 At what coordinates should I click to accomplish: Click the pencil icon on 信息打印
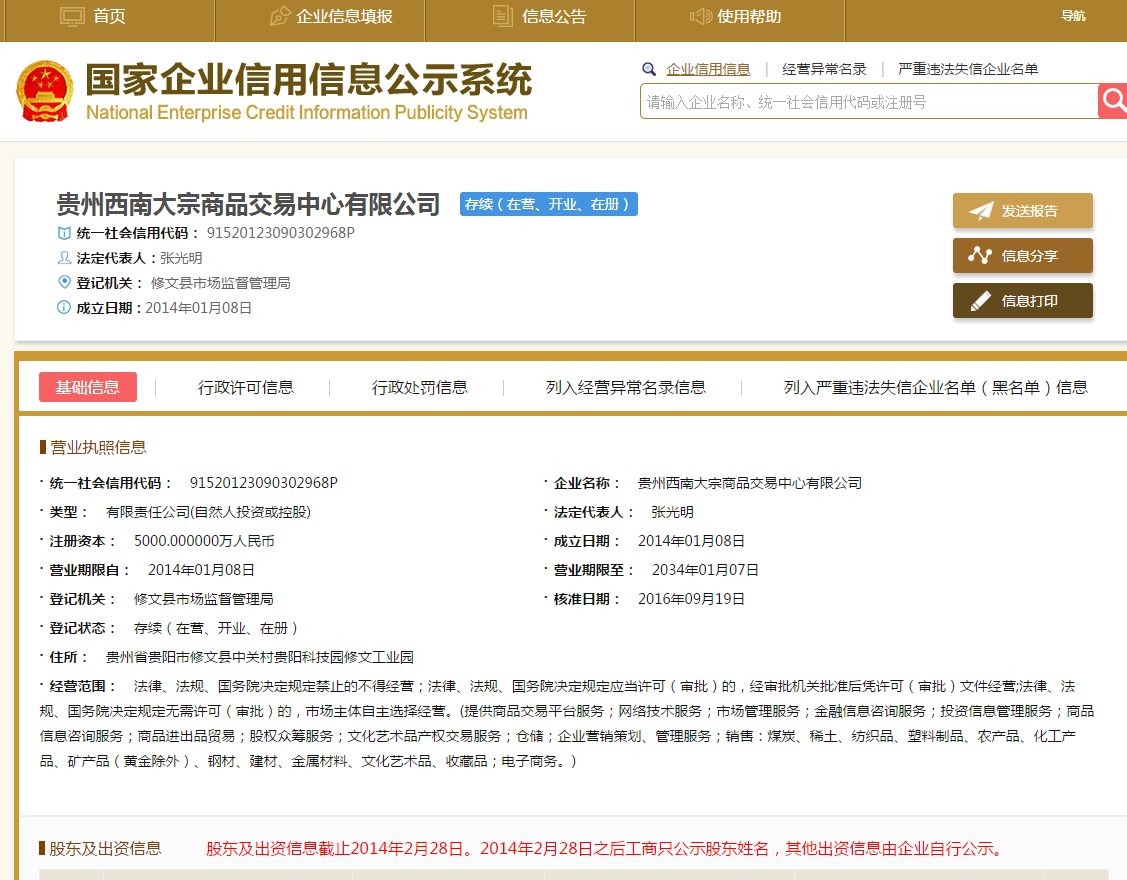coord(980,301)
